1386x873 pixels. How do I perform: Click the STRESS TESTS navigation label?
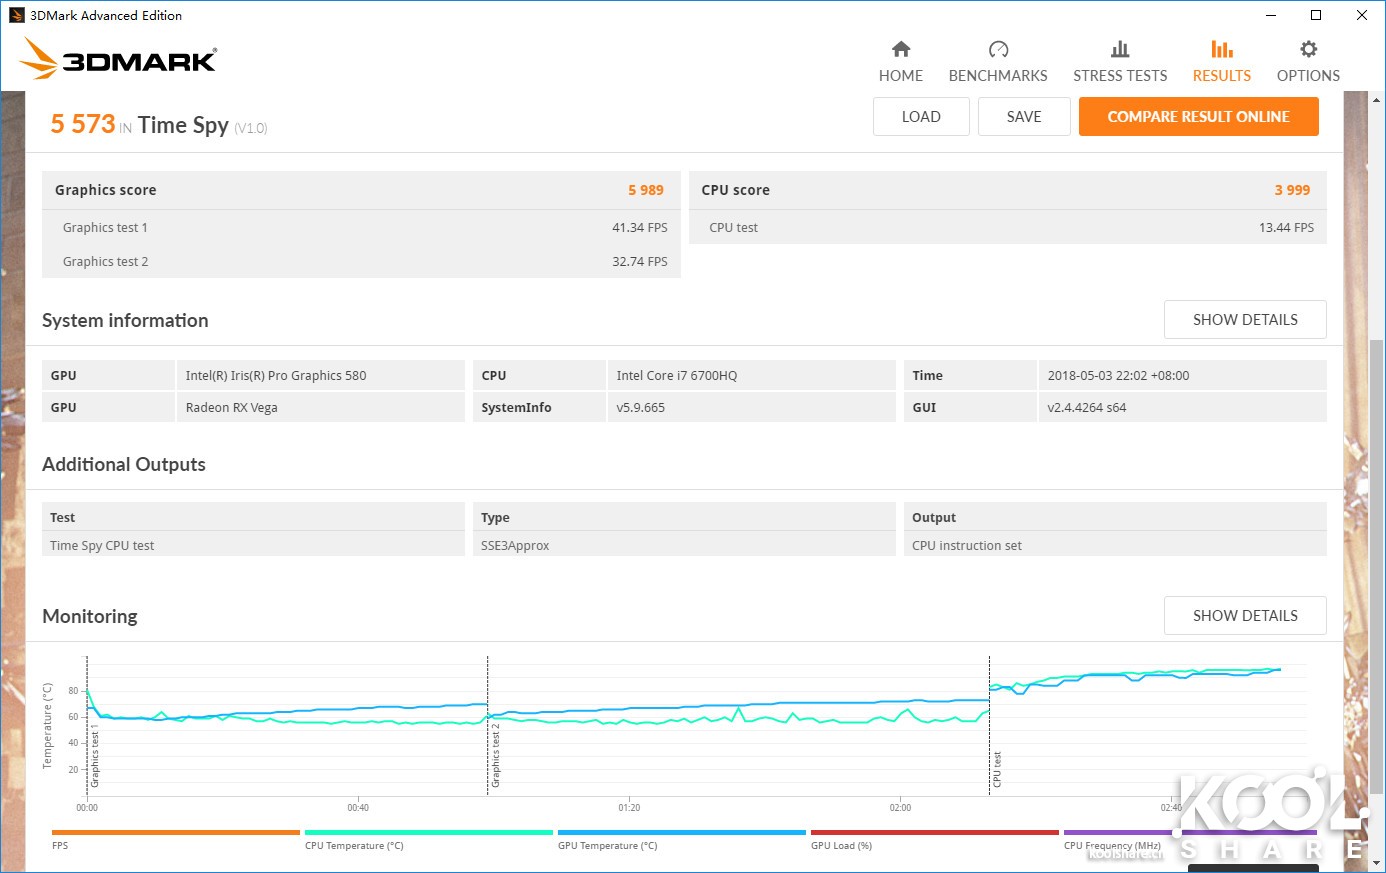(x=1120, y=76)
